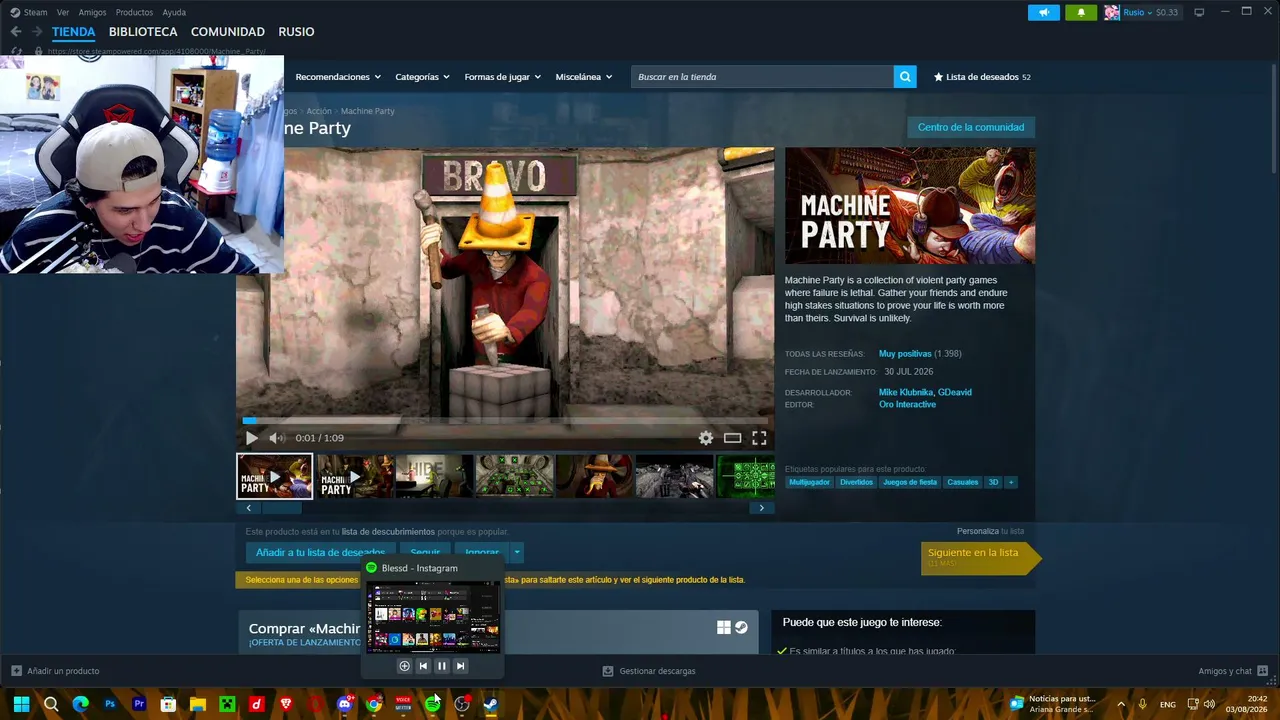Expand more tags with plus button
This screenshot has height=720, width=1280.
click(1011, 482)
